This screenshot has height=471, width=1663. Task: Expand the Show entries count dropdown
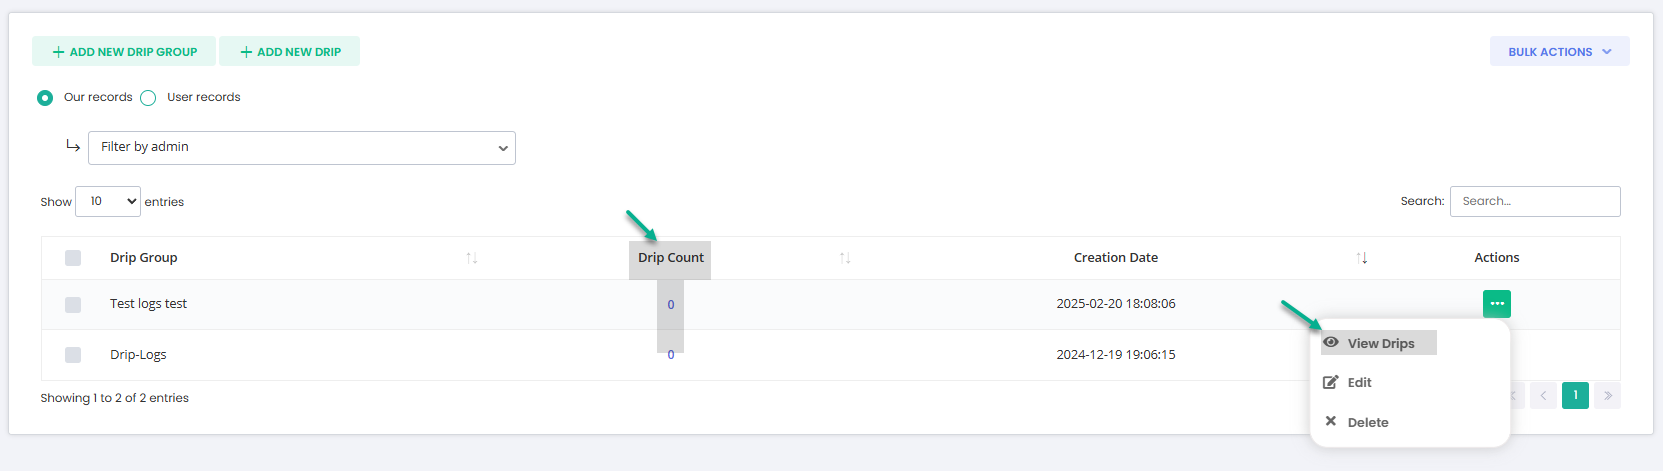pos(108,201)
